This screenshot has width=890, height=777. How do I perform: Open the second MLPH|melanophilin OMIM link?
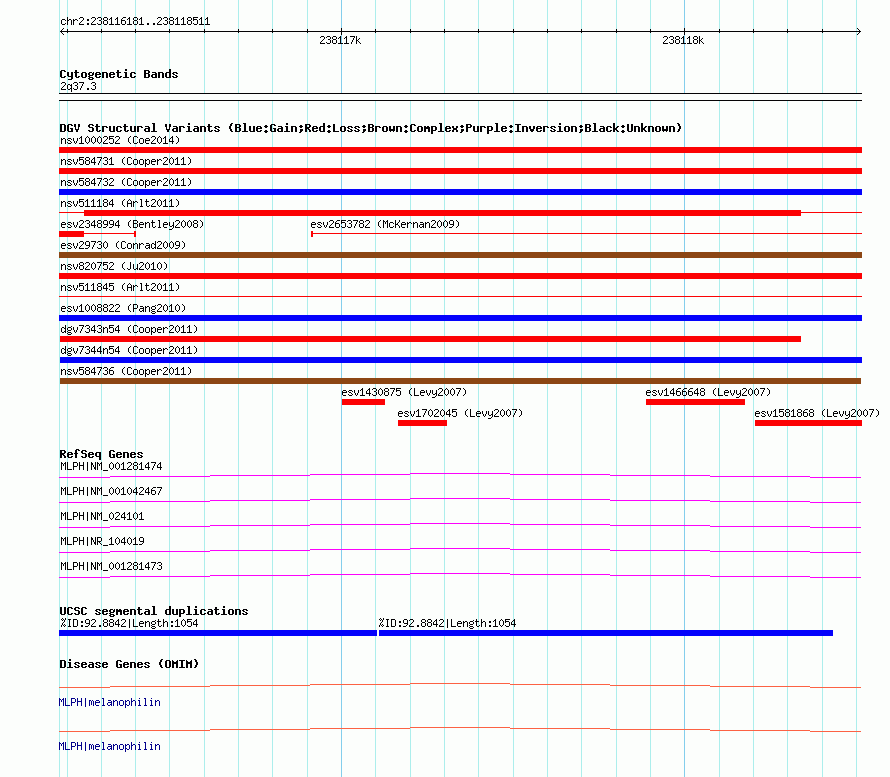(x=110, y=746)
